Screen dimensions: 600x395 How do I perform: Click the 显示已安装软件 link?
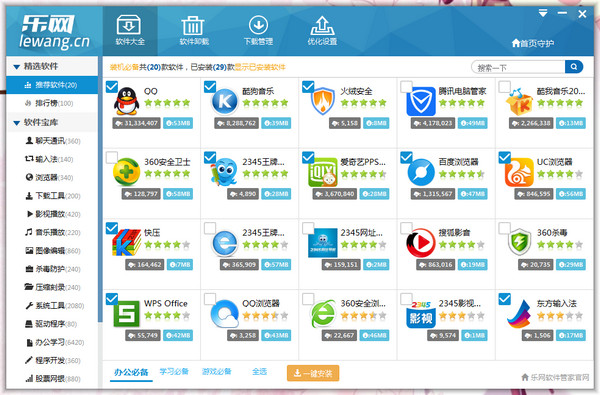click(260, 67)
